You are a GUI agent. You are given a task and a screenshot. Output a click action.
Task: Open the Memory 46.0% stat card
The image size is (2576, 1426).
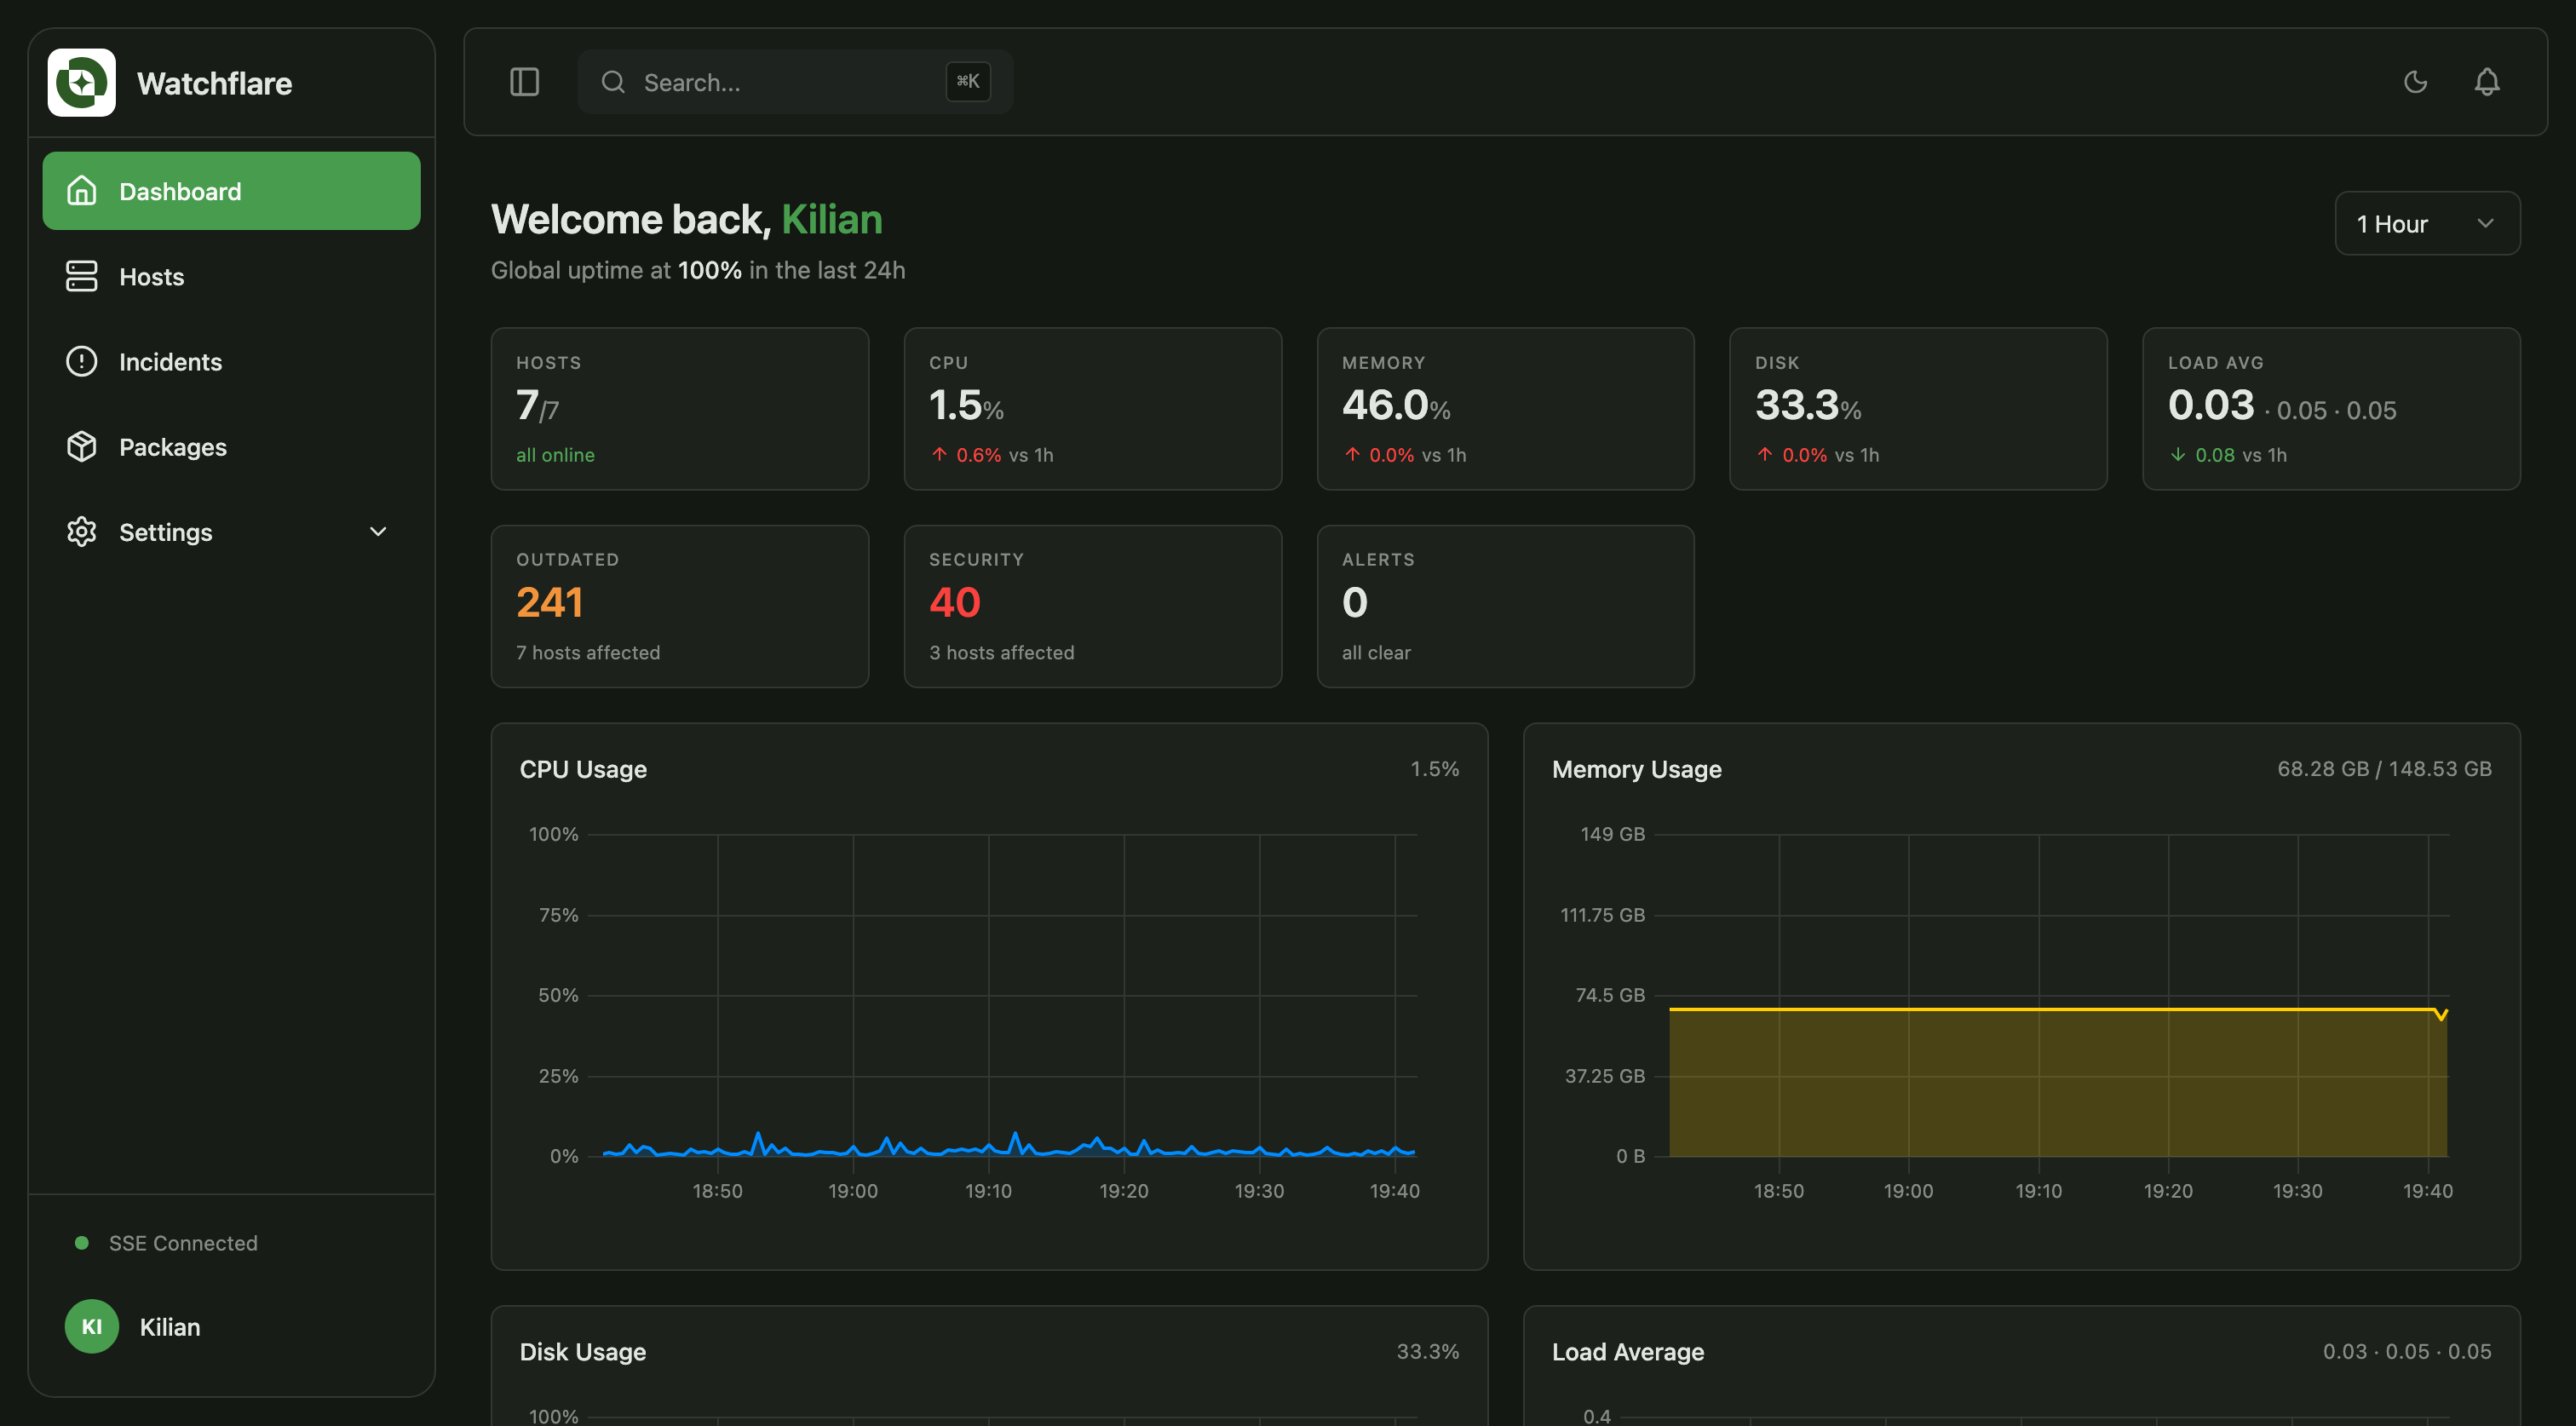1506,409
